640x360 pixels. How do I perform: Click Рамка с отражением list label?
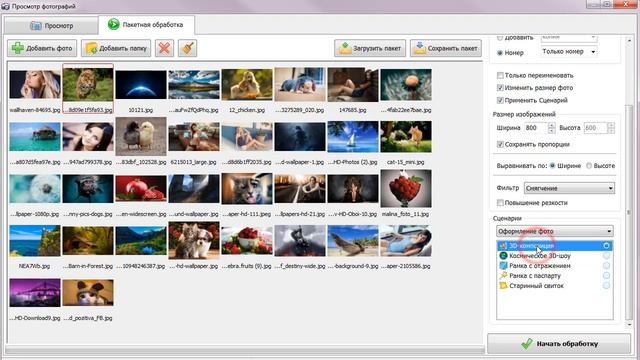click(540, 266)
